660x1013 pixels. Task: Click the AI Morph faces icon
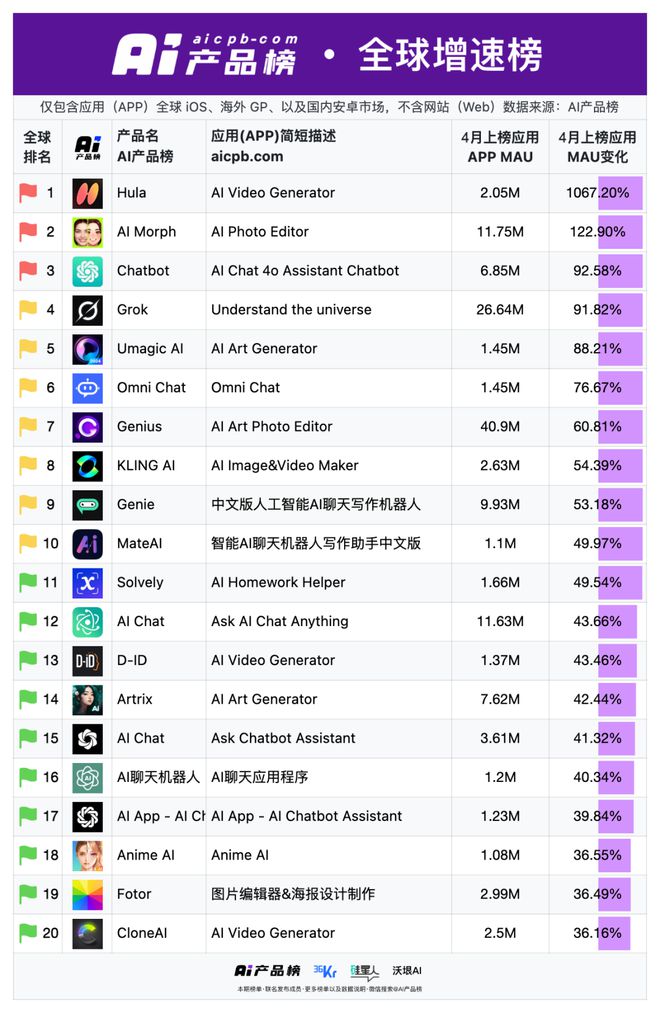pyautogui.click(x=87, y=233)
